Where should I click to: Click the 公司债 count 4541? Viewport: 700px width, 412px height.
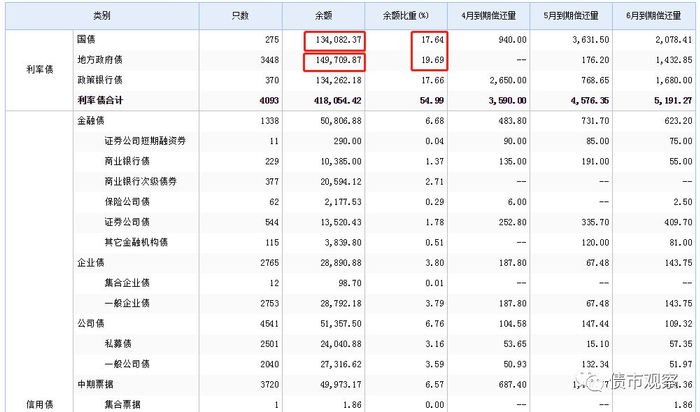click(x=270, y=324)
